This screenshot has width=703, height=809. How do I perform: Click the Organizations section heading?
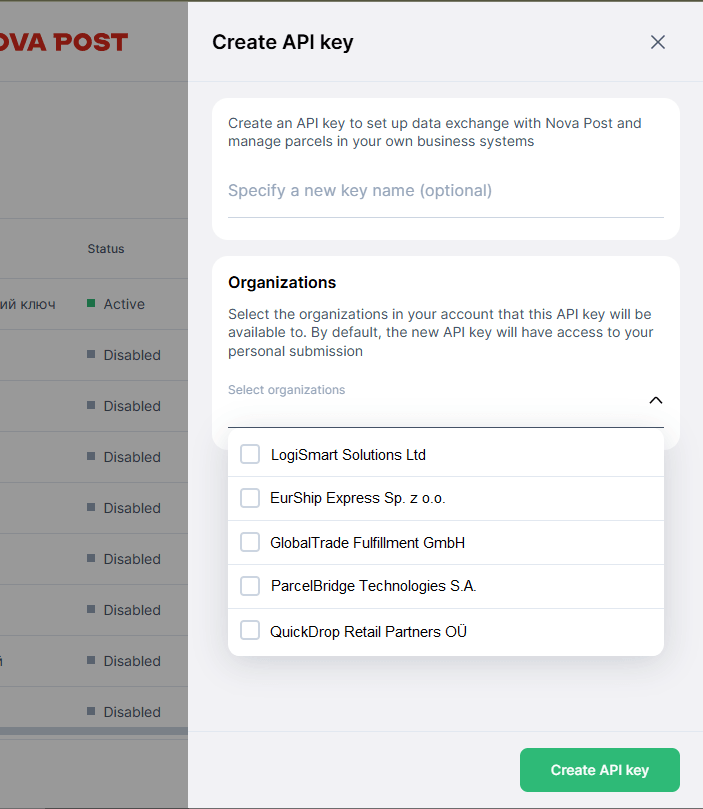point(282,283)
